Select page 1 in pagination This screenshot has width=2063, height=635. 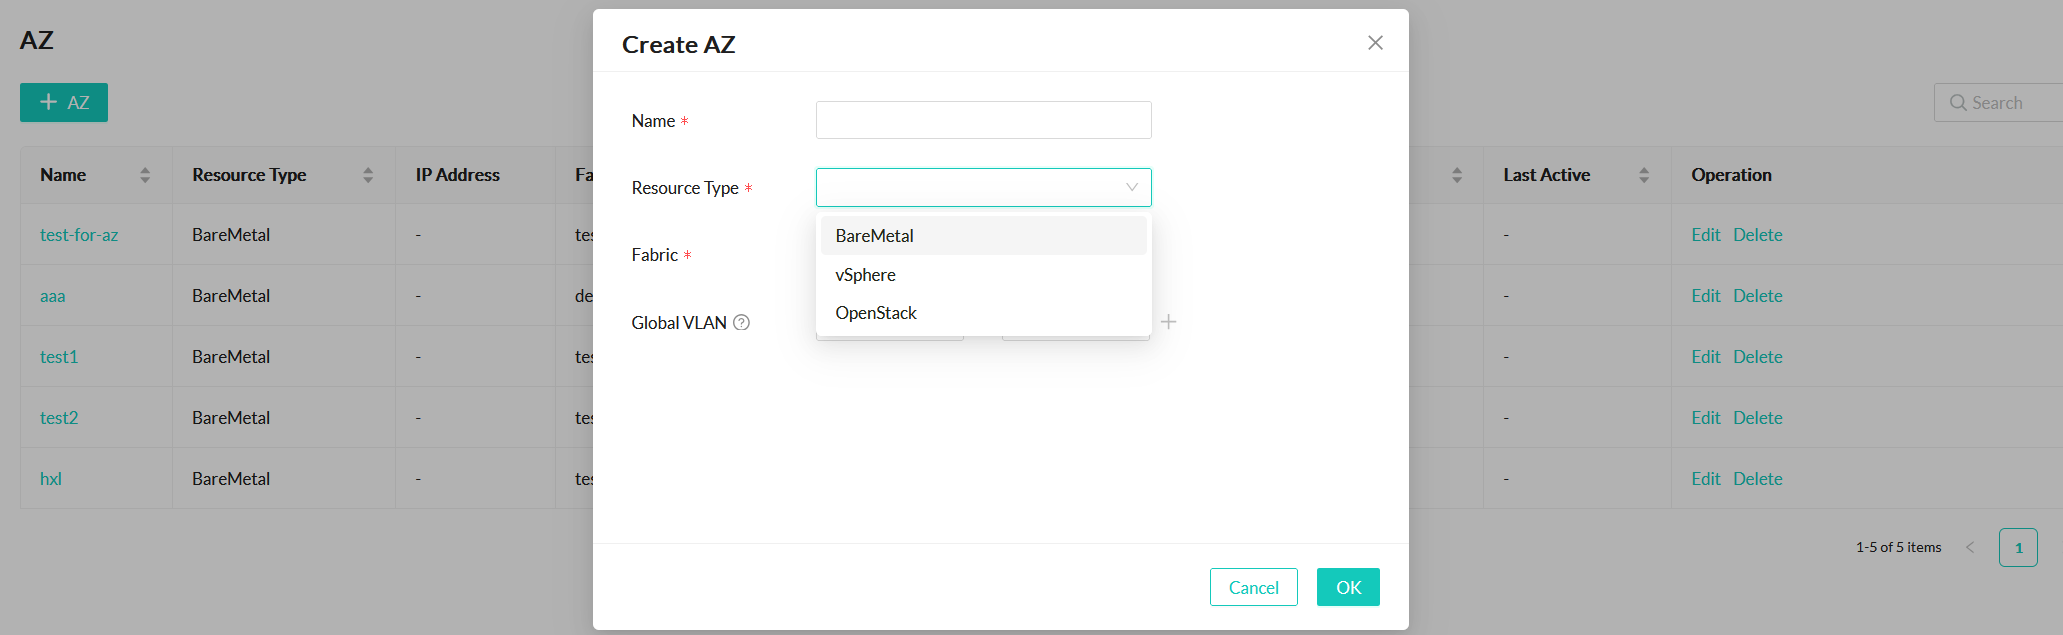[2018, 547]
